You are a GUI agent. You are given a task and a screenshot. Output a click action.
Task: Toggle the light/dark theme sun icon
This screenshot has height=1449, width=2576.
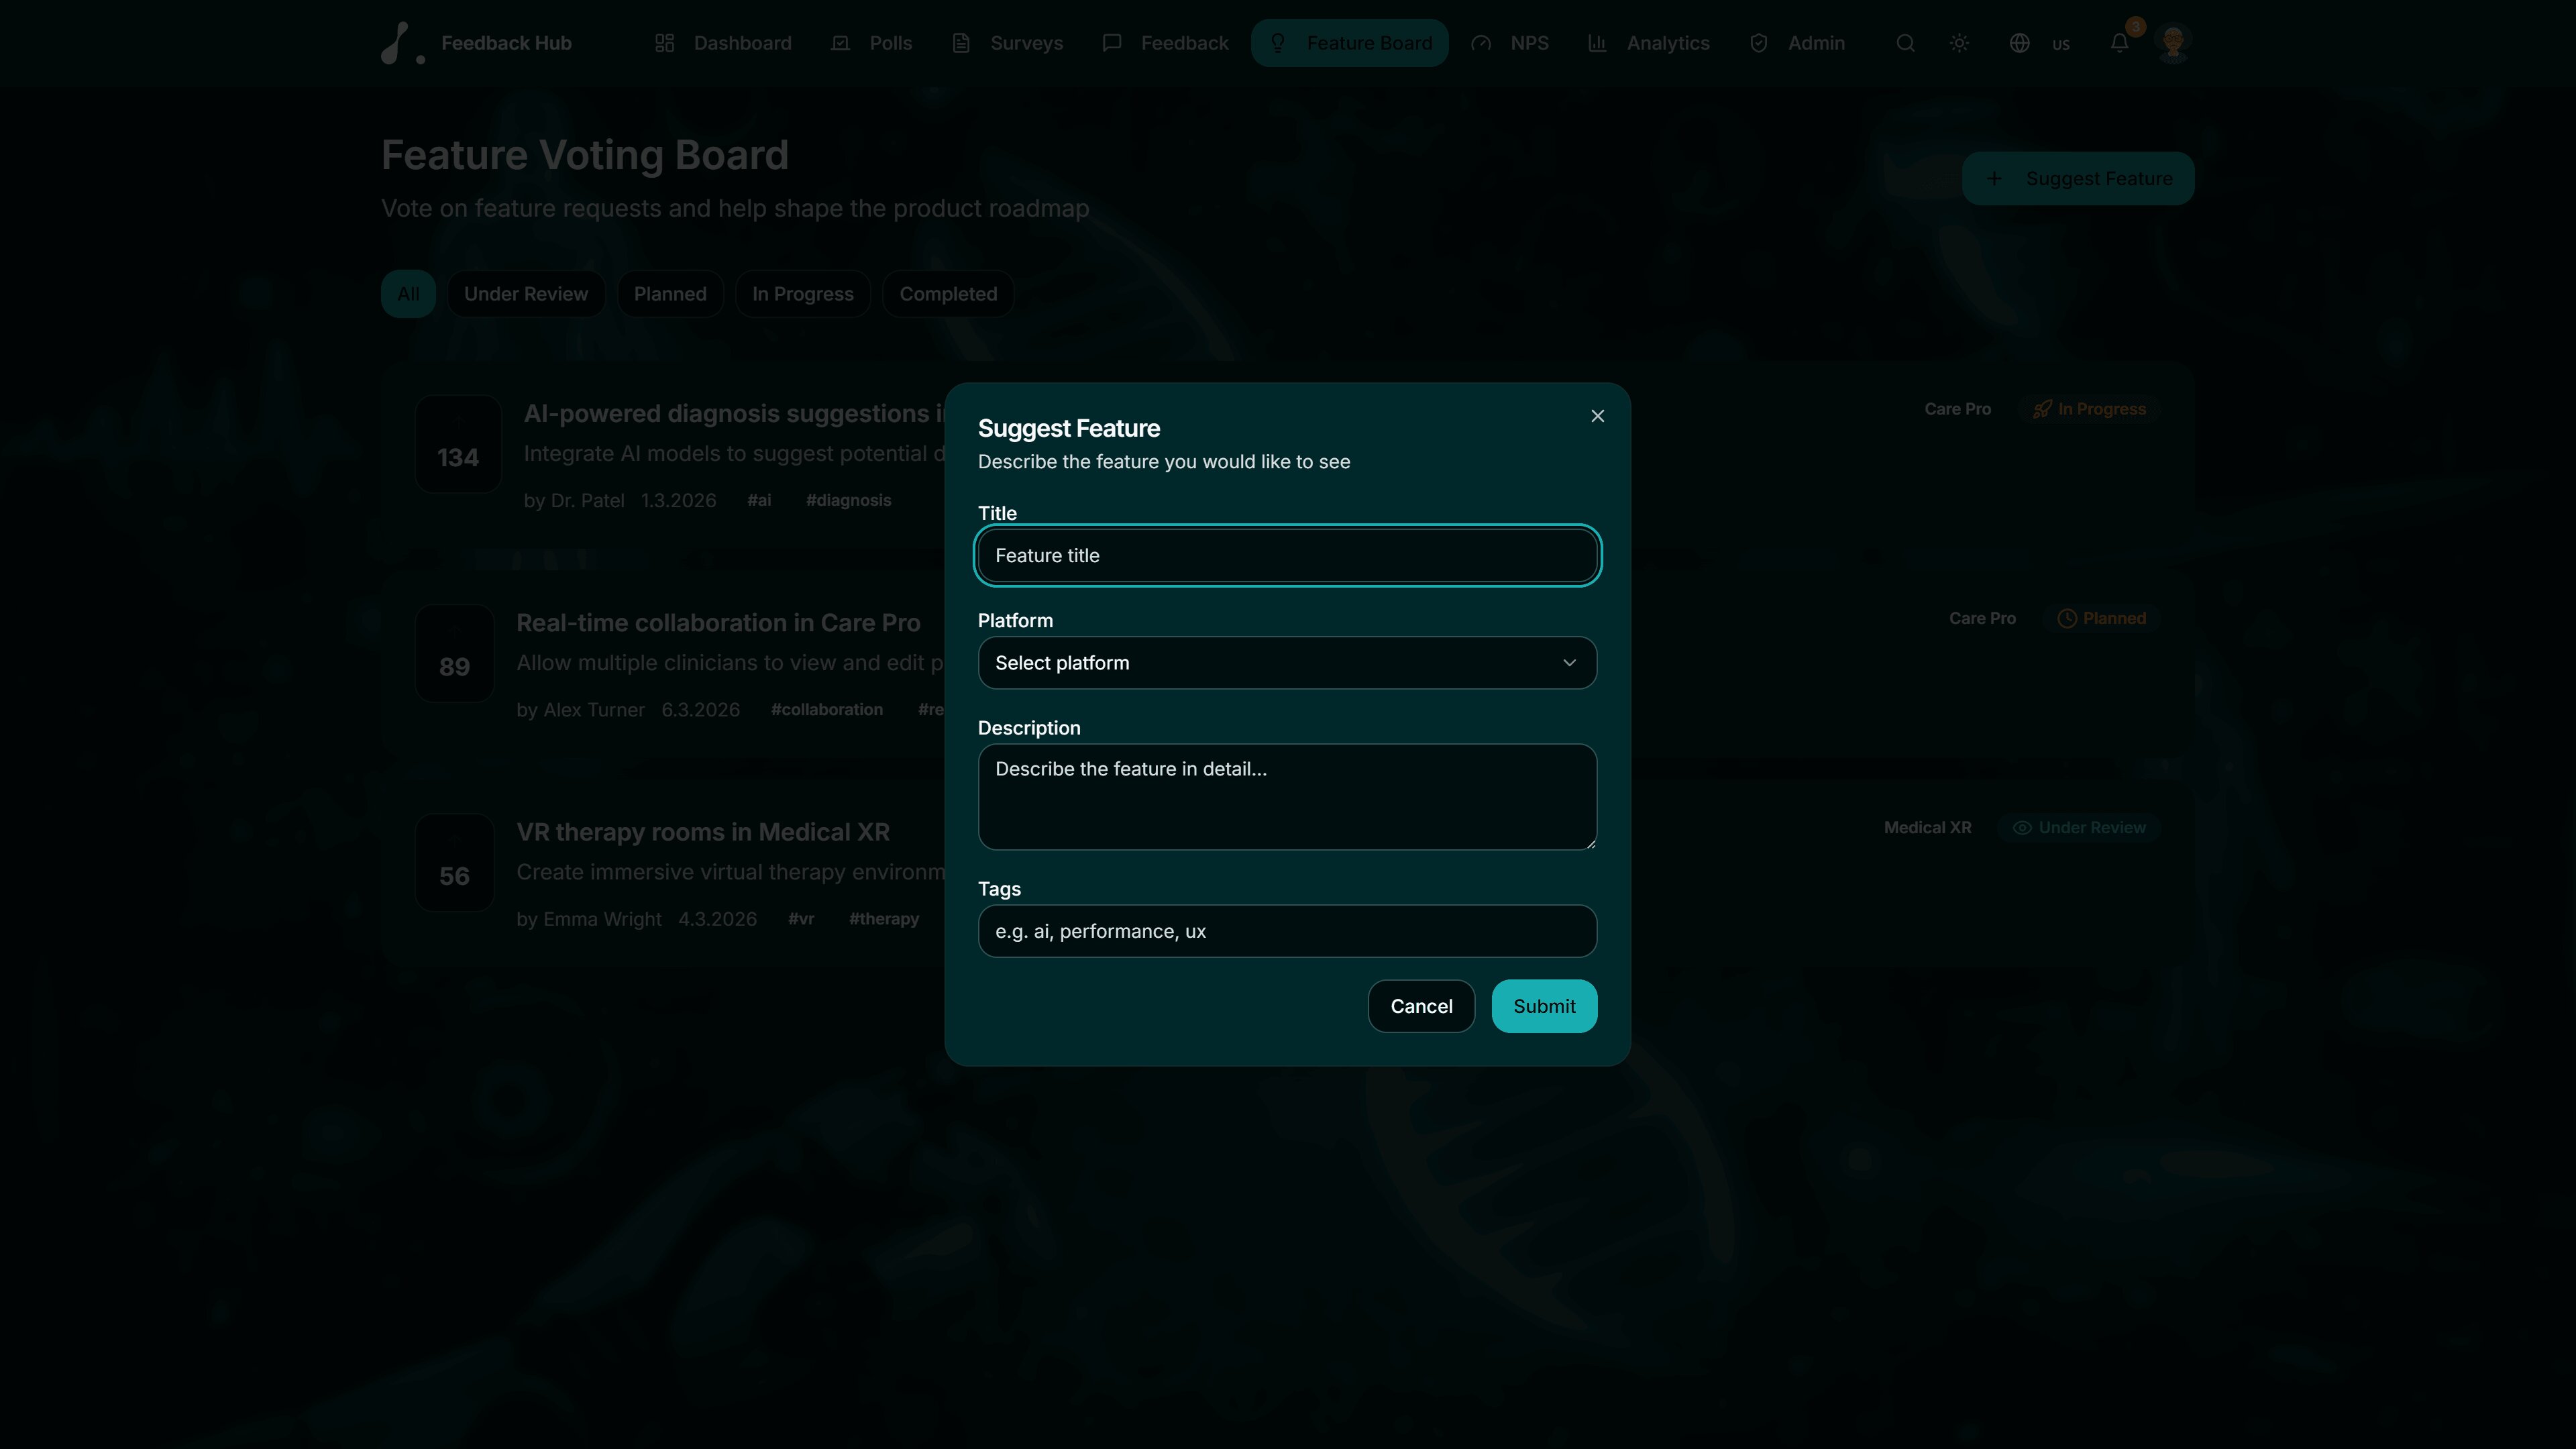point(1959,43)
